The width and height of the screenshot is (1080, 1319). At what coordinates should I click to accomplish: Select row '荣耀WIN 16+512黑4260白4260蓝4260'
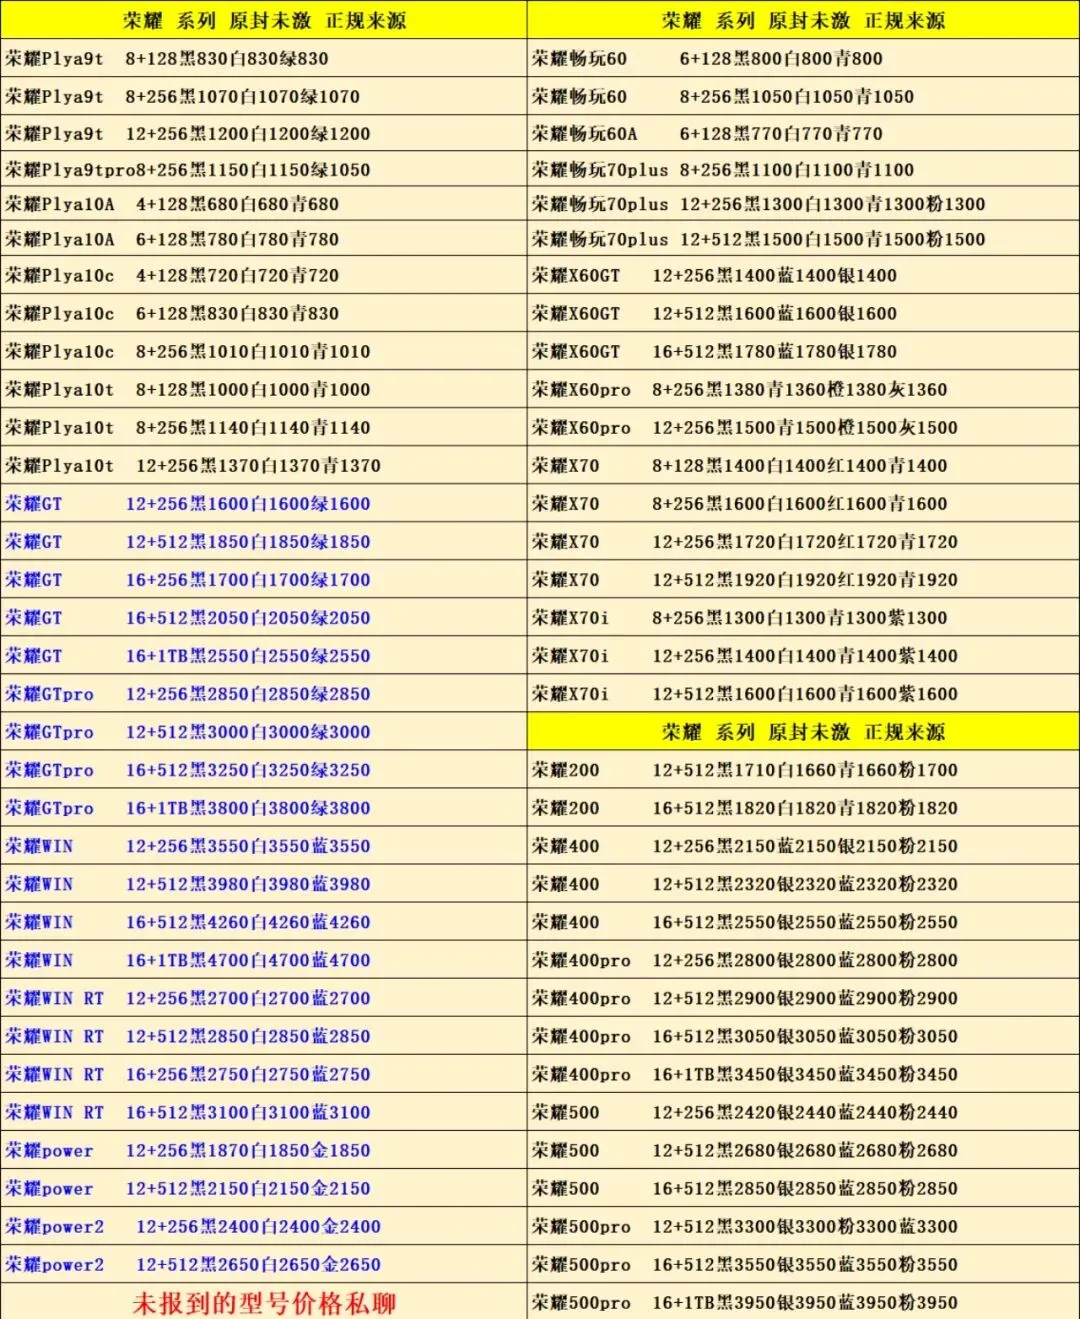[264, 922]
